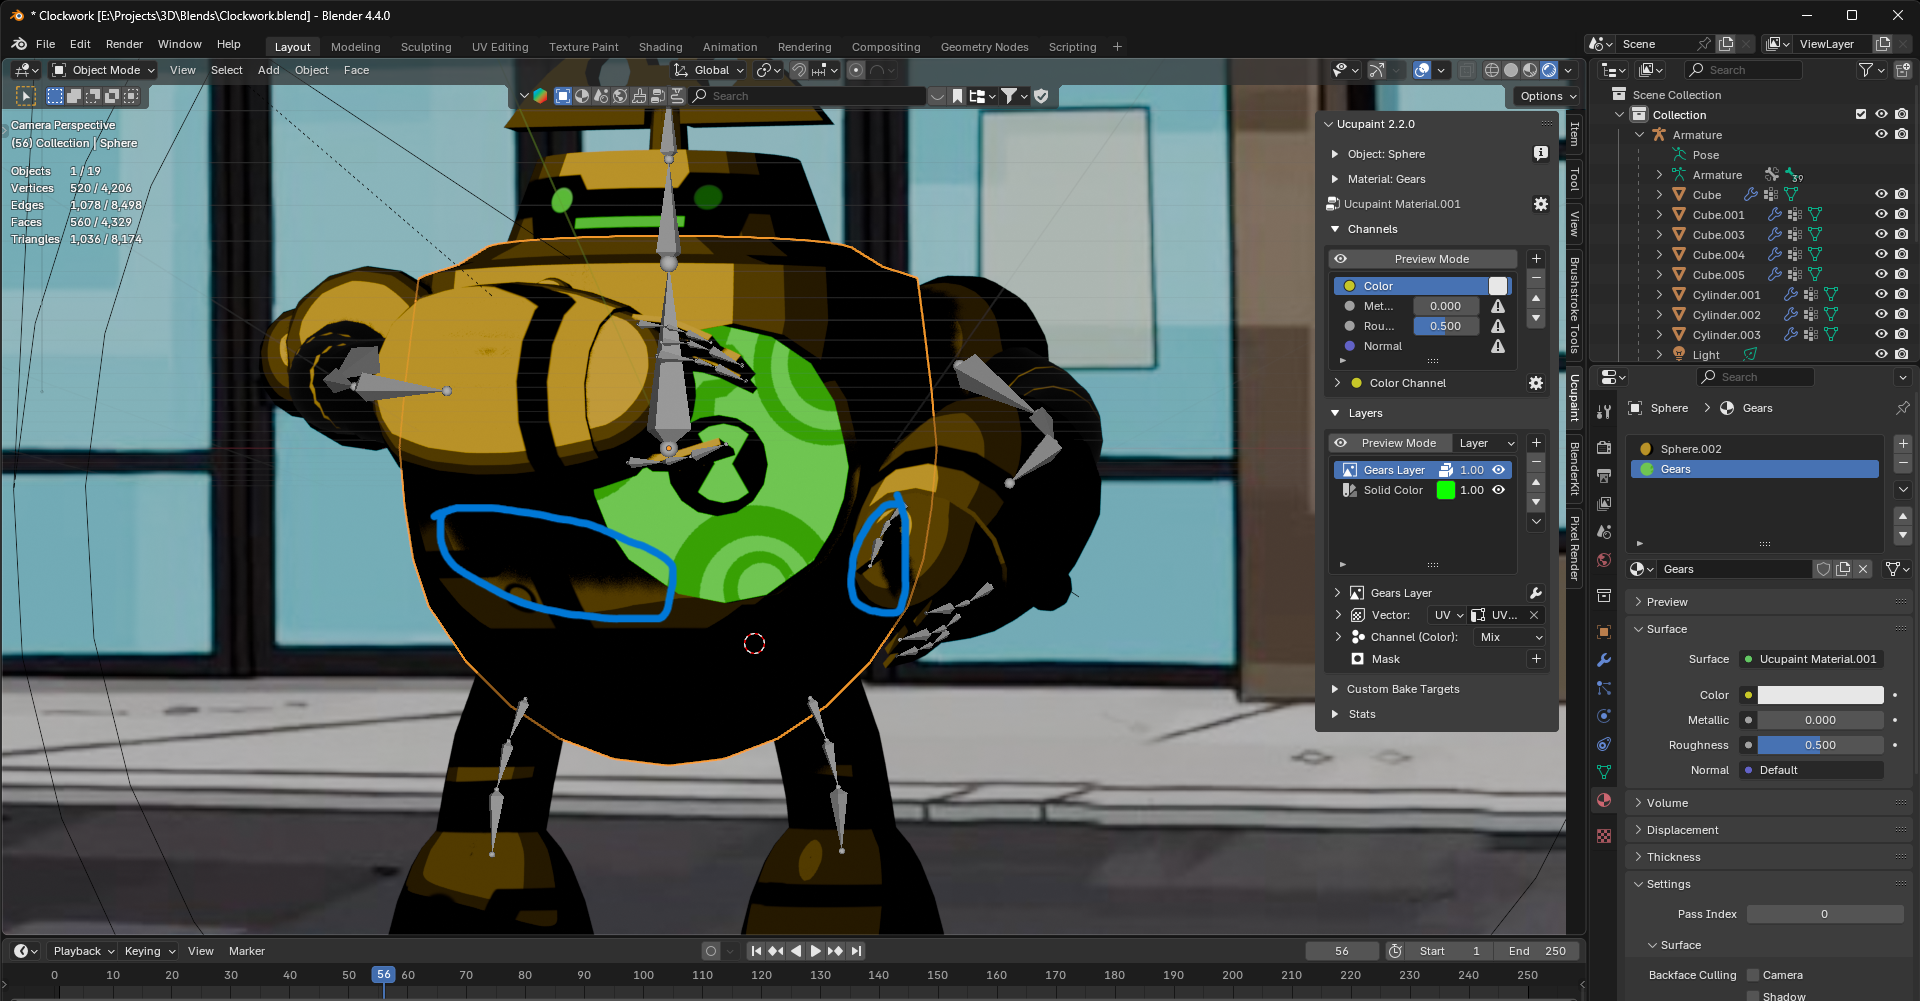Hide Armature in outliner viewport
1920x1001 pixels.
pos(1881,135)
